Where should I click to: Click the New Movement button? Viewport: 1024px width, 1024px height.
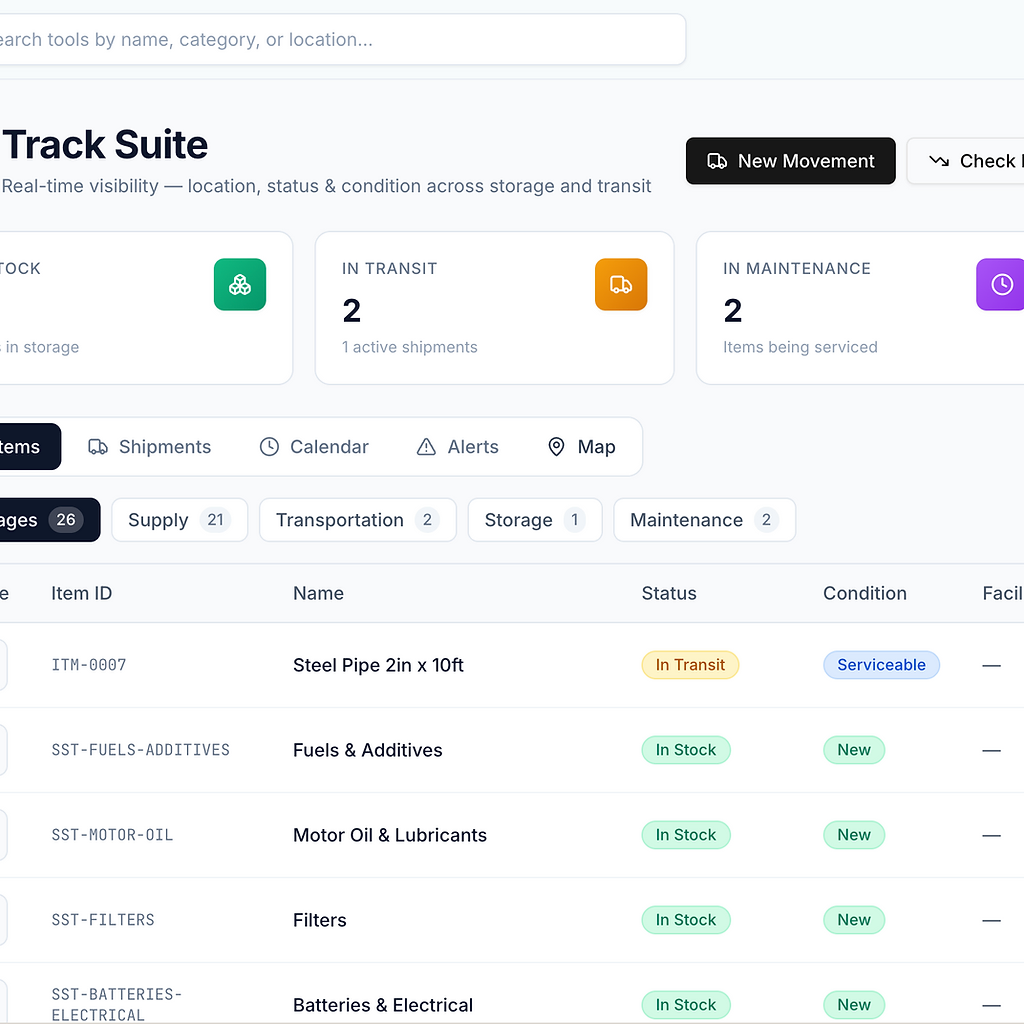[791, 161]
